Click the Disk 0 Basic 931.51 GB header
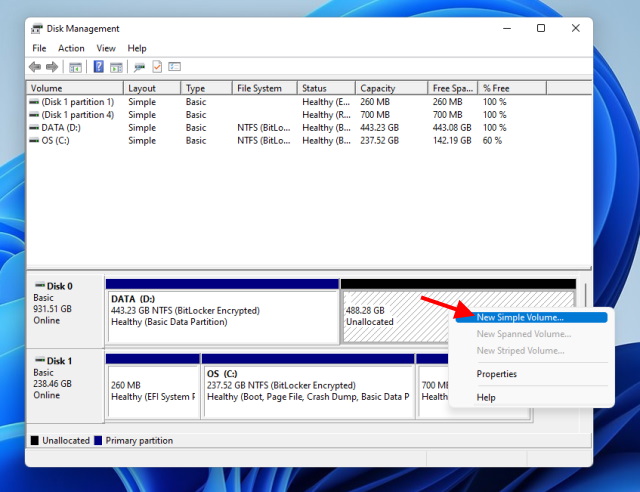Screen dimensions: 640x492 65,311
